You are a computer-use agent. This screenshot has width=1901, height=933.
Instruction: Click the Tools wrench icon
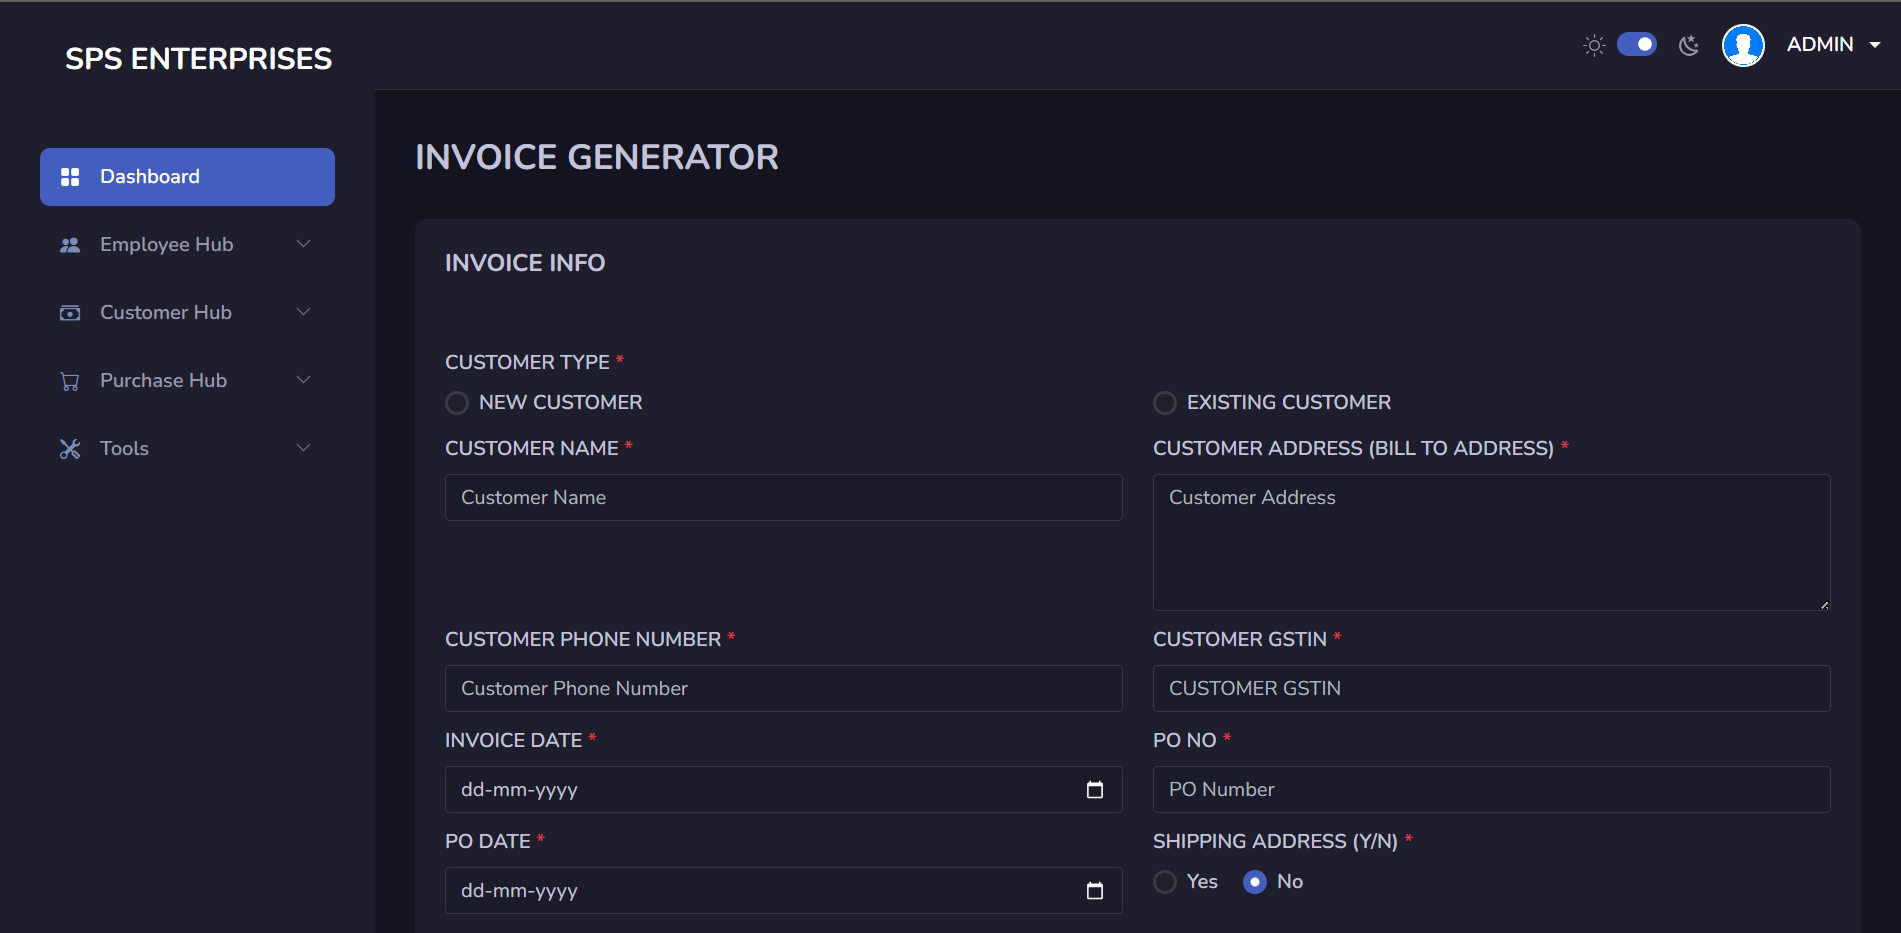click(70, 449)
